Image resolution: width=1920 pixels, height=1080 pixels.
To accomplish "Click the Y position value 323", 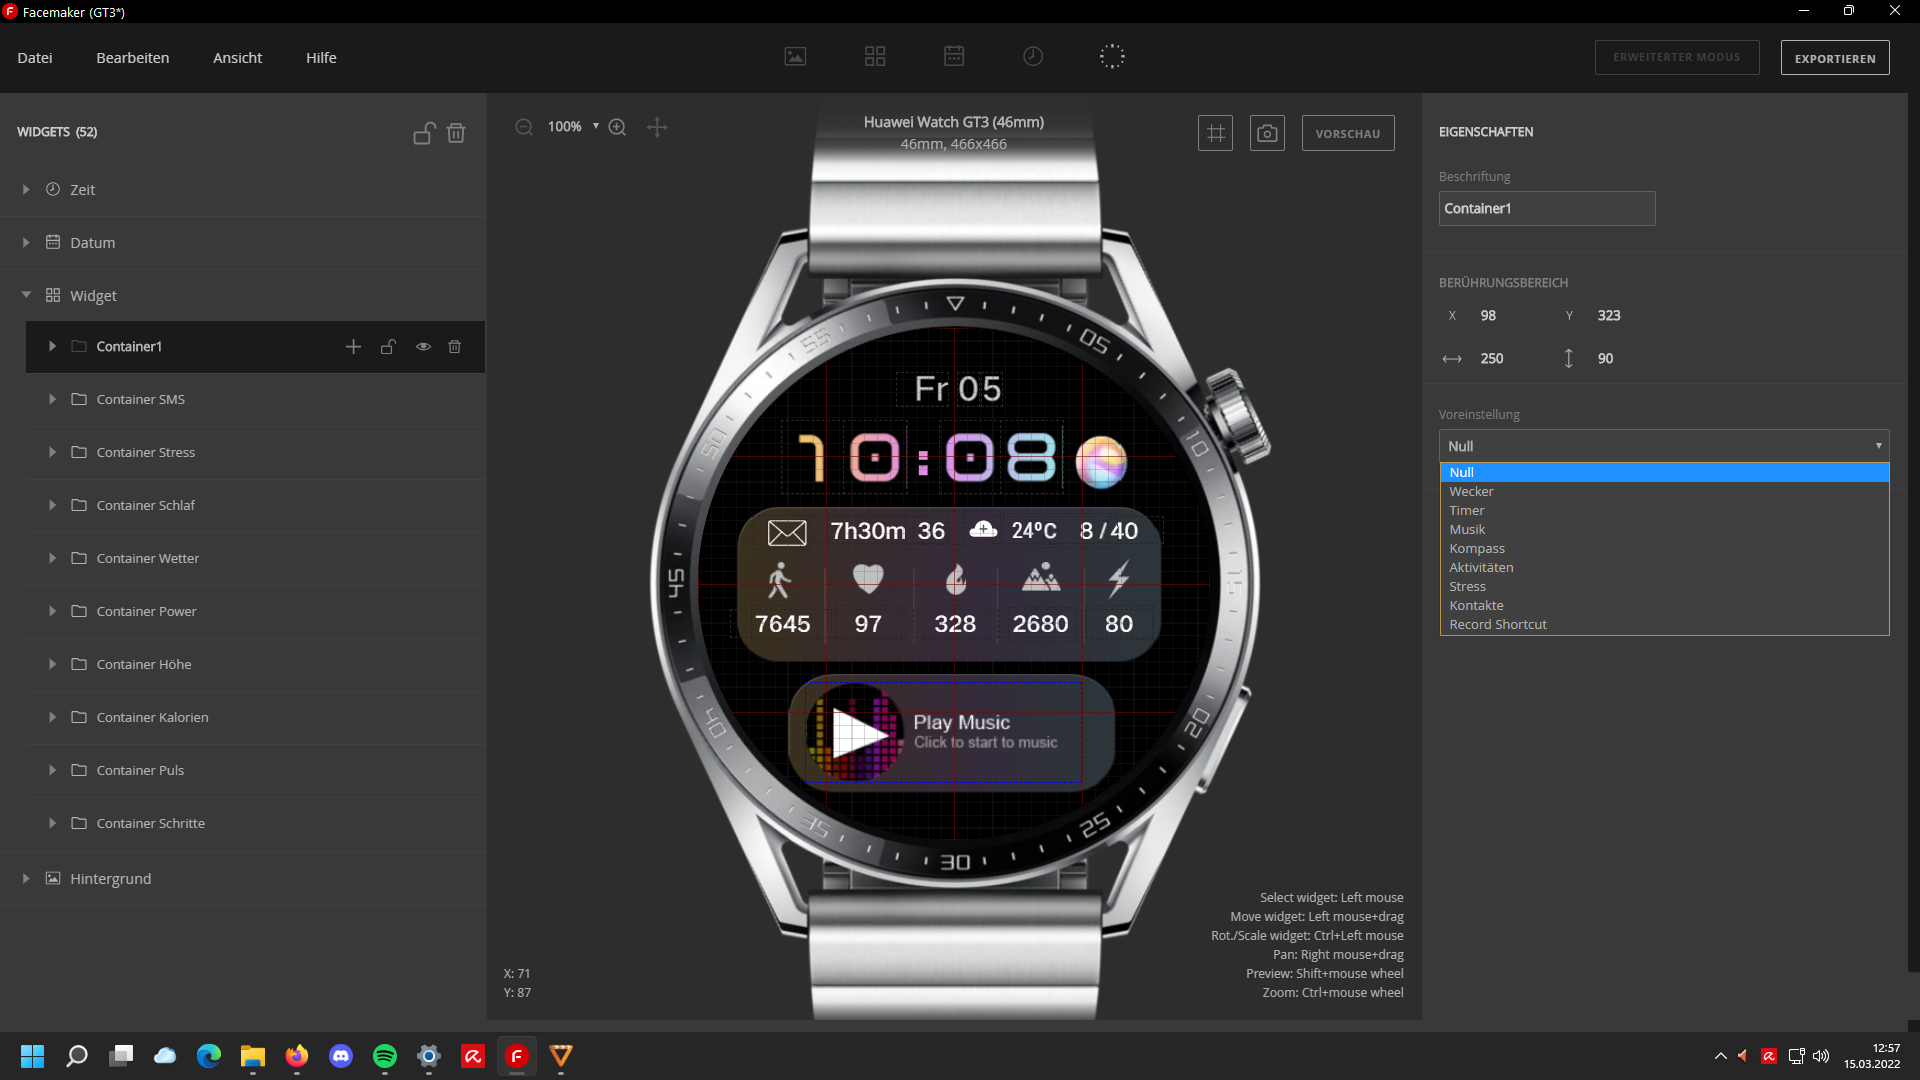I will click(1608, 316).
